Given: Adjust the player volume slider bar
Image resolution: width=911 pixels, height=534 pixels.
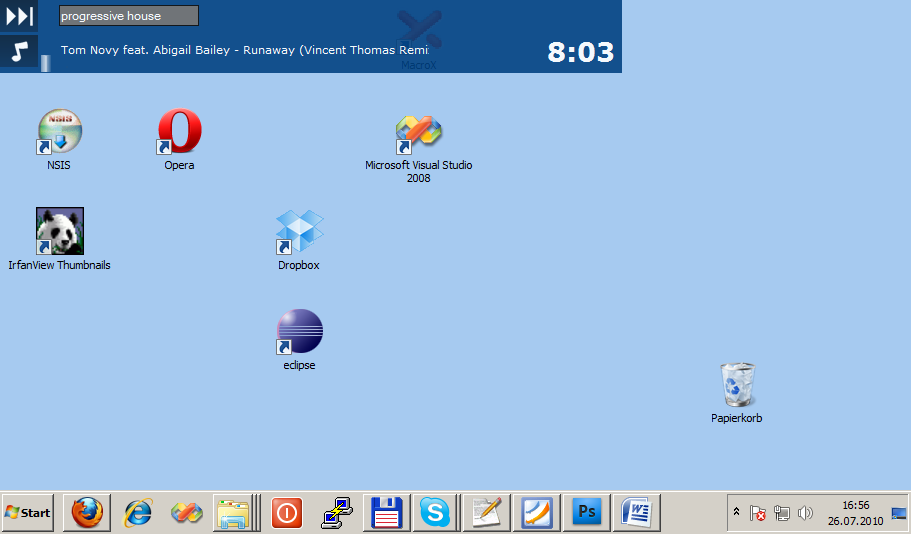Looking at the screenshot, I should coord(45,63).
